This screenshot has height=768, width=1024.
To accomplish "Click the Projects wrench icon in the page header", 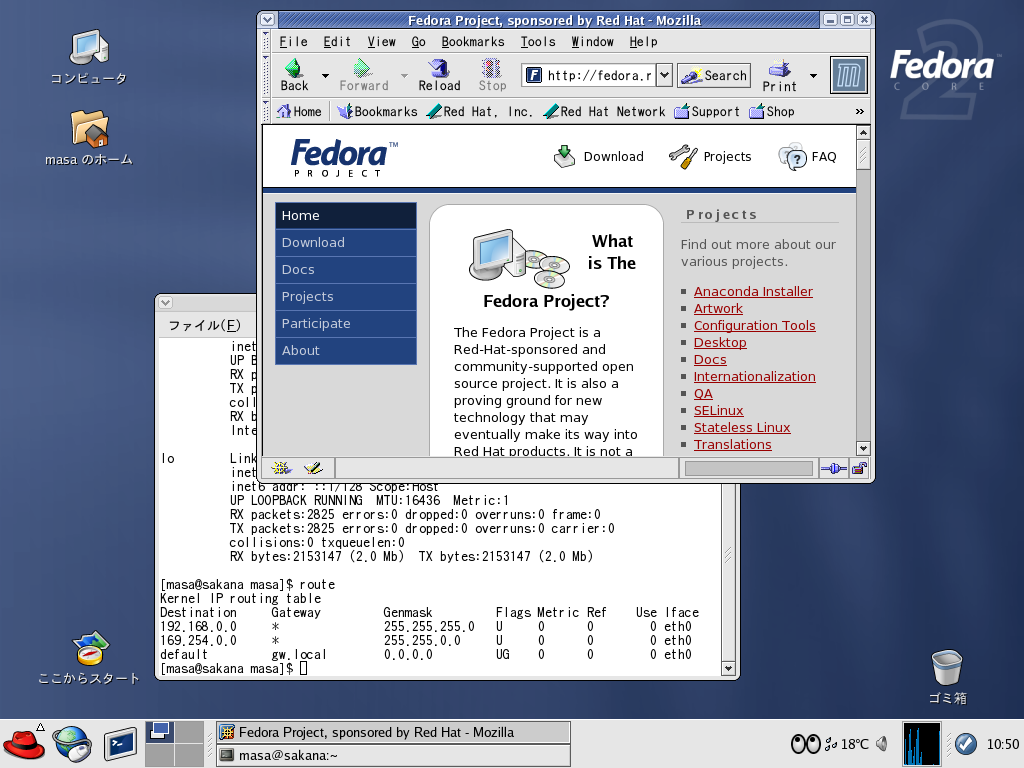I will [x=683, y=157].
